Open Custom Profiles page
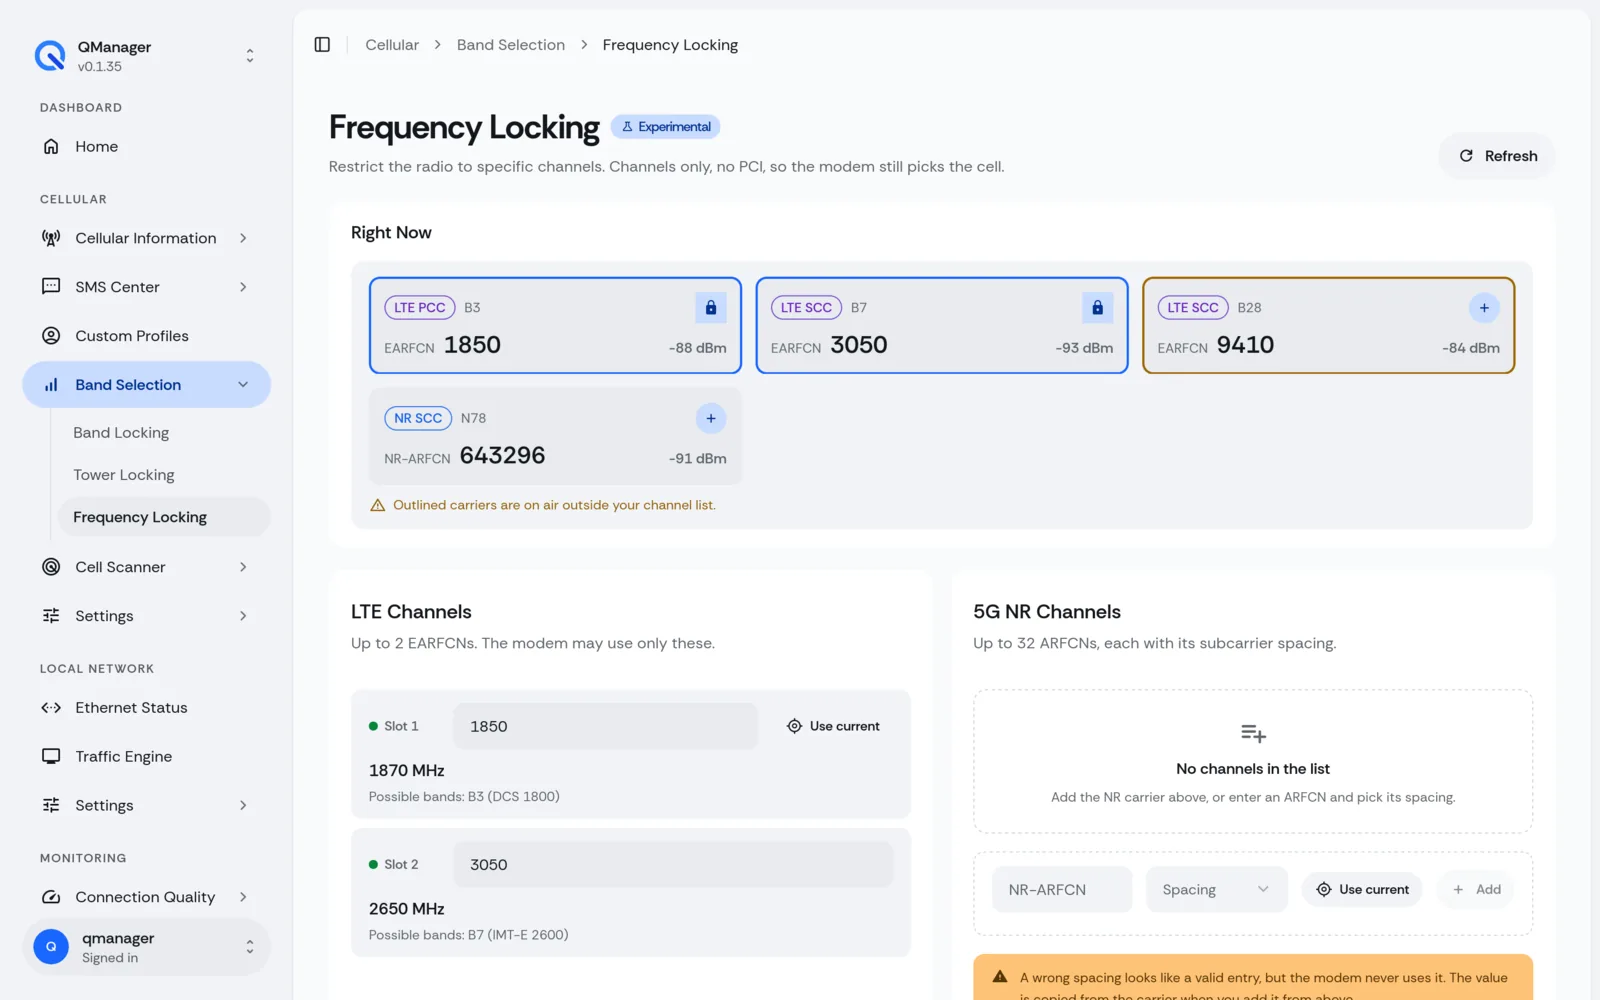1600x1000 pixels. [147, 336]
